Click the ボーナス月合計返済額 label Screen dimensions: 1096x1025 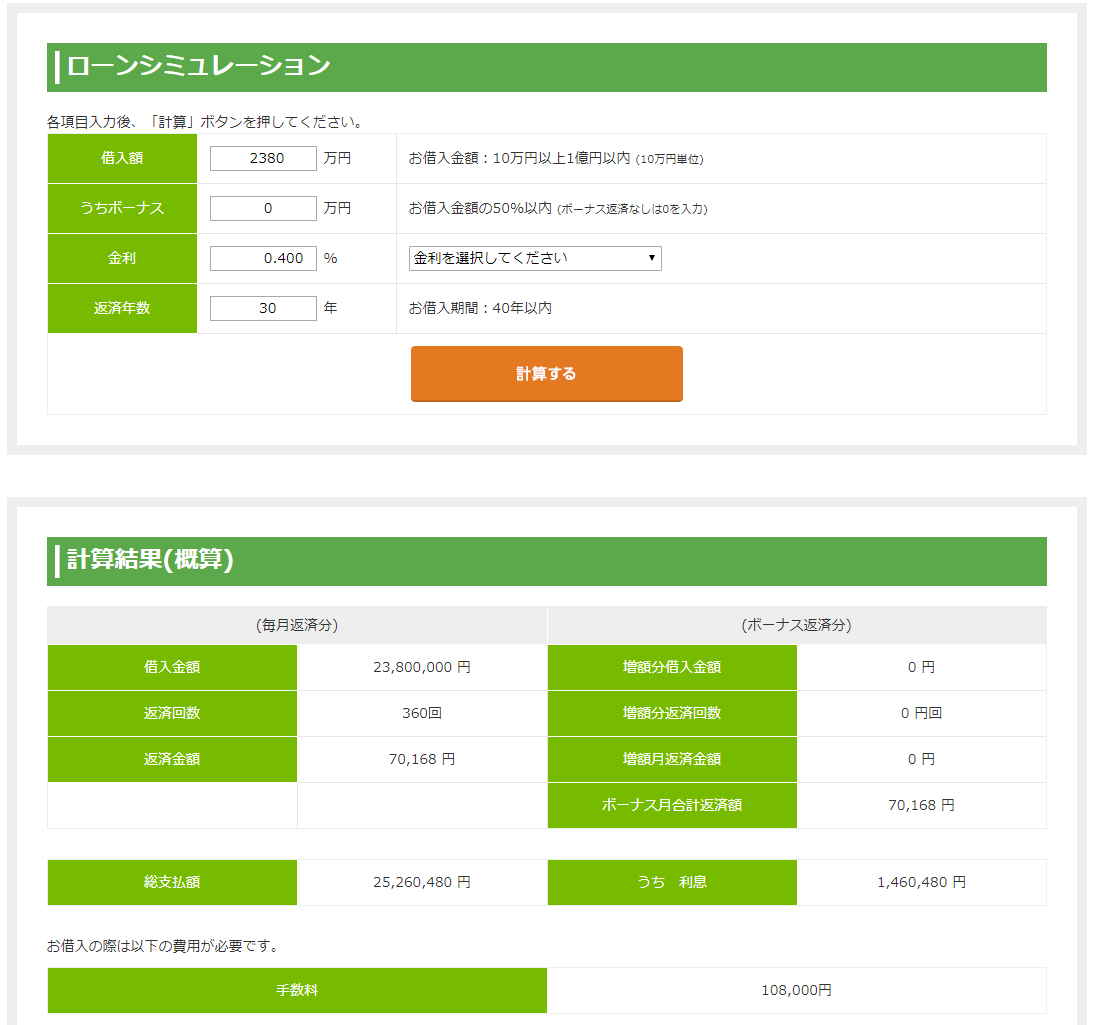(672, 805)
